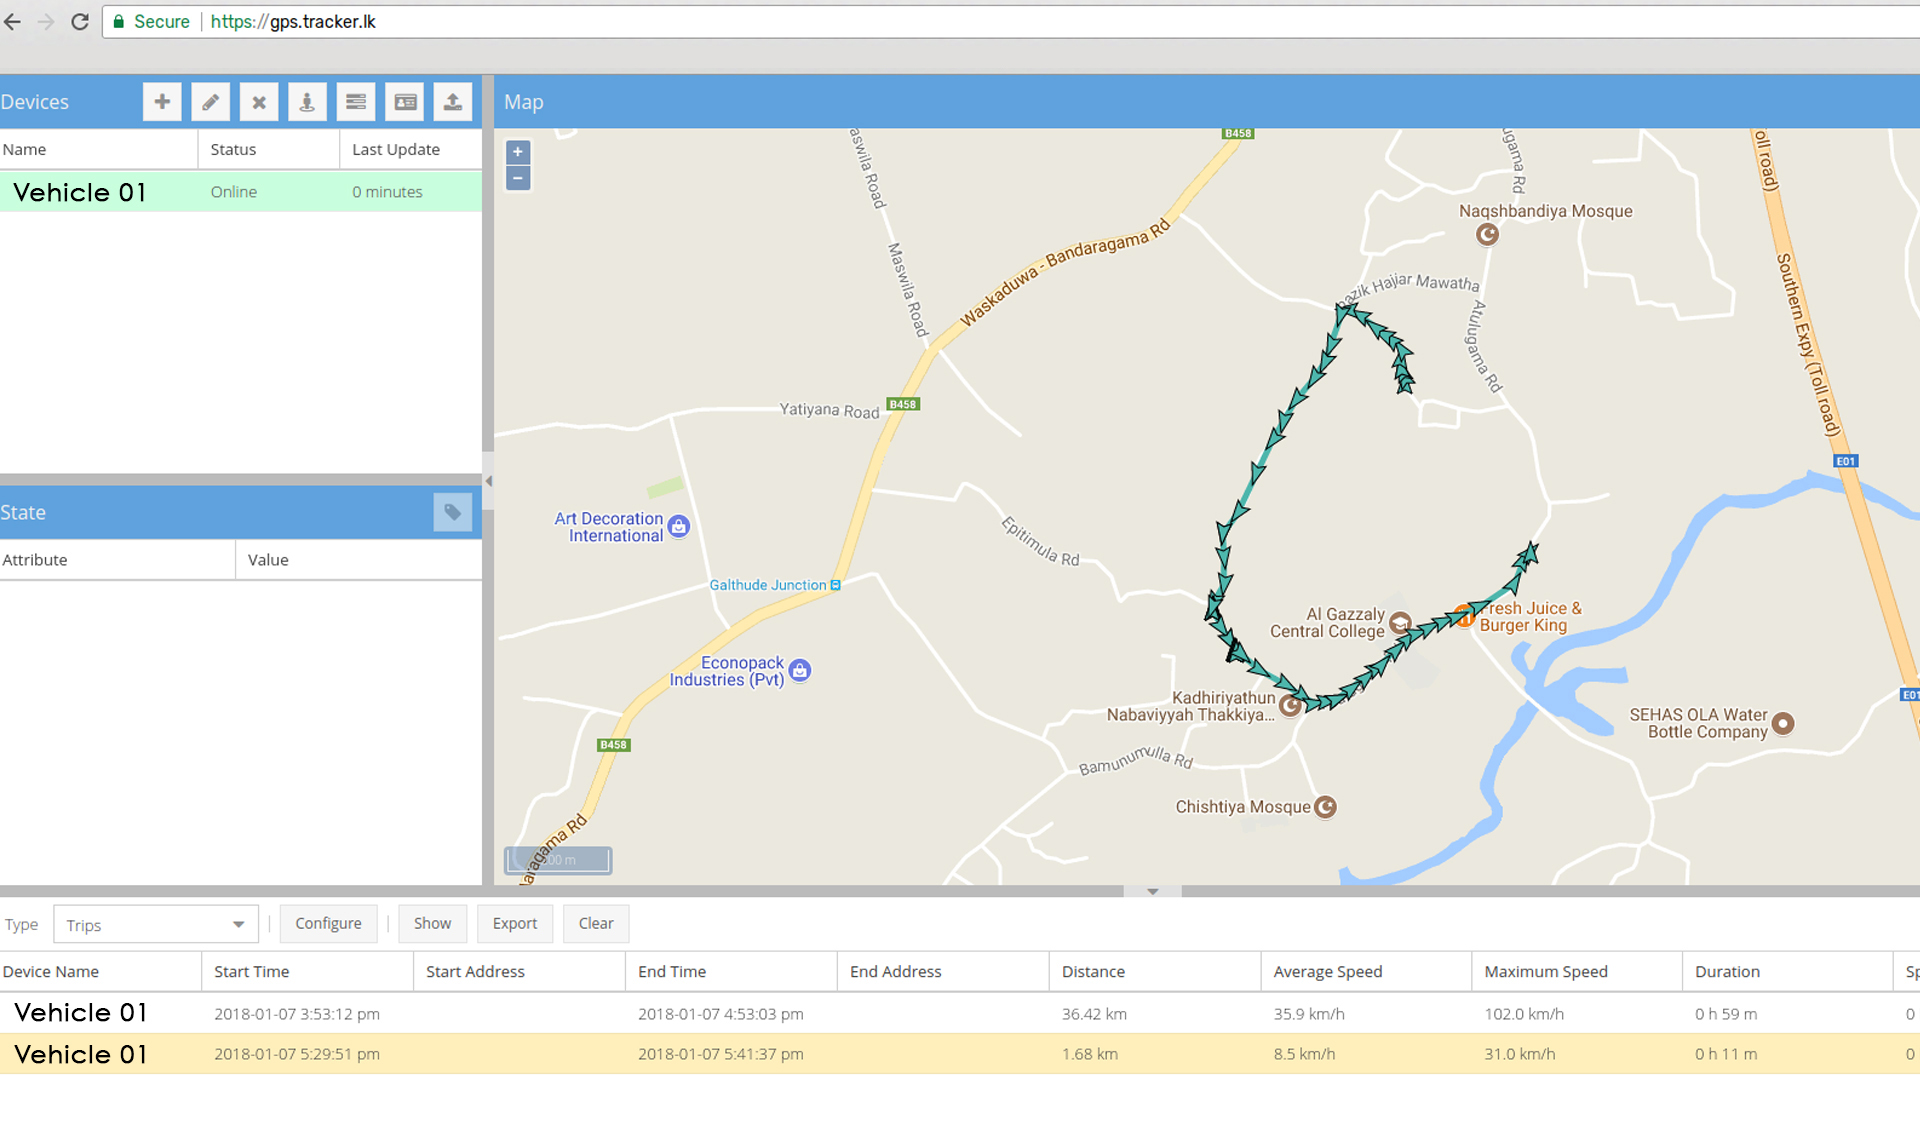The image size is (1920, 1136).
Task: Click the Show button
Action: coord(432,923)
